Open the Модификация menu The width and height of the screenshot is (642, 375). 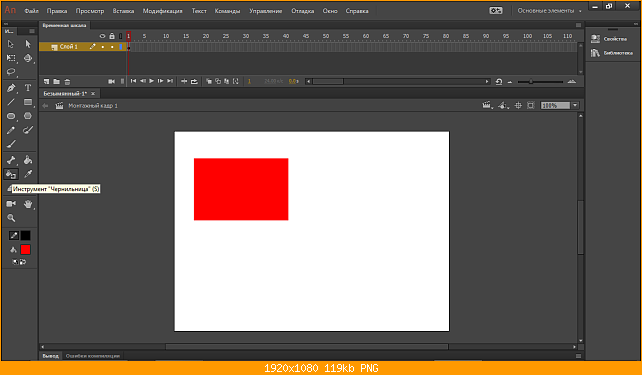click(x=163, y=11)
